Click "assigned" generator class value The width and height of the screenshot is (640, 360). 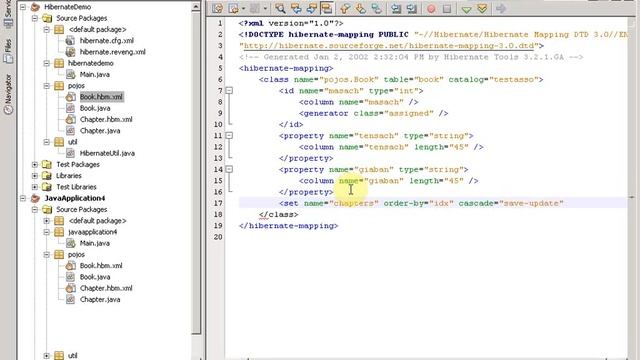[x=408, y=113]
